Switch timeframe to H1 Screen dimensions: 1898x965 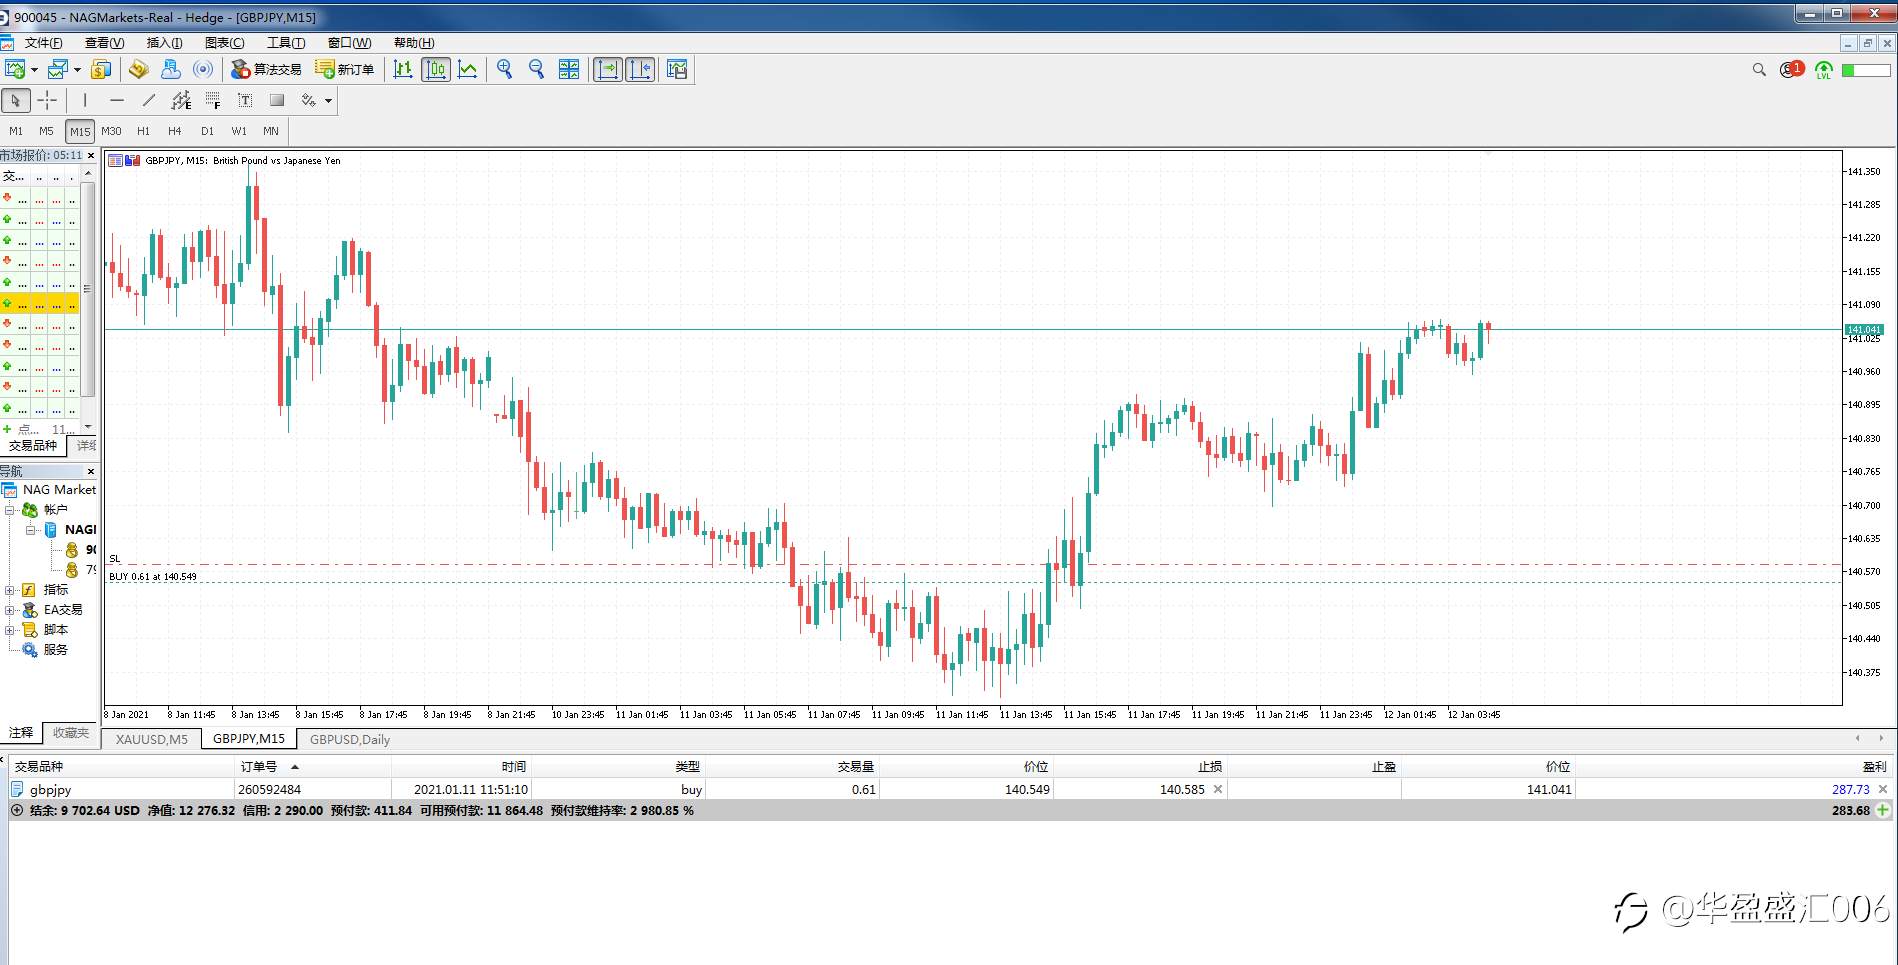(x=143, y=131)
